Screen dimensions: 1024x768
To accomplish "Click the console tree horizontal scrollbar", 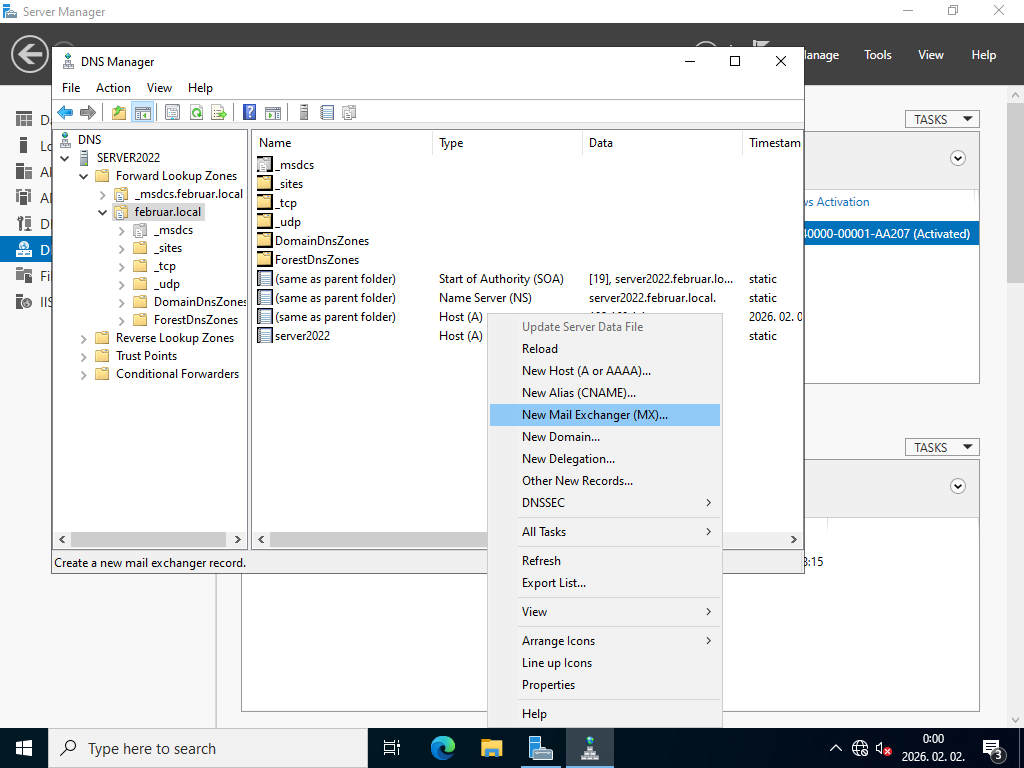I will (x=149, y=539).
